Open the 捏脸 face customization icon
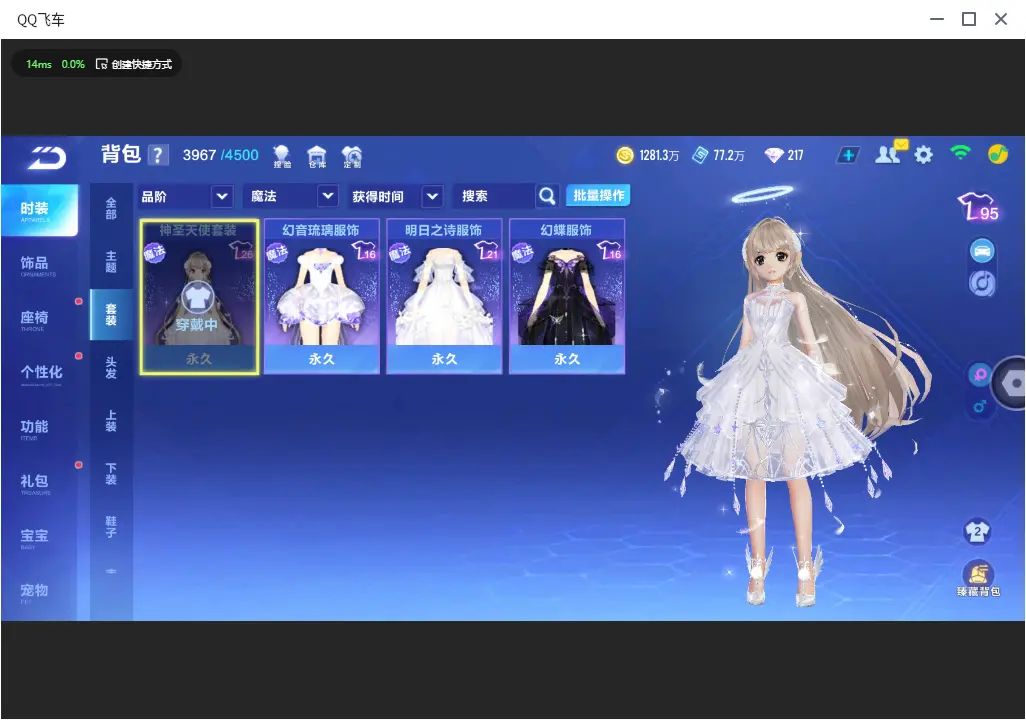 point(281,156)
